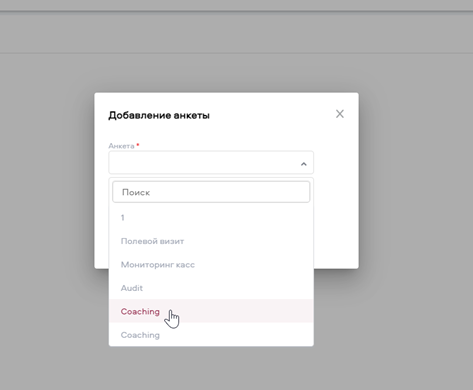Choose Полевой визит from the list
This screenshot has height=390, width=473.
tap(211, 241)
